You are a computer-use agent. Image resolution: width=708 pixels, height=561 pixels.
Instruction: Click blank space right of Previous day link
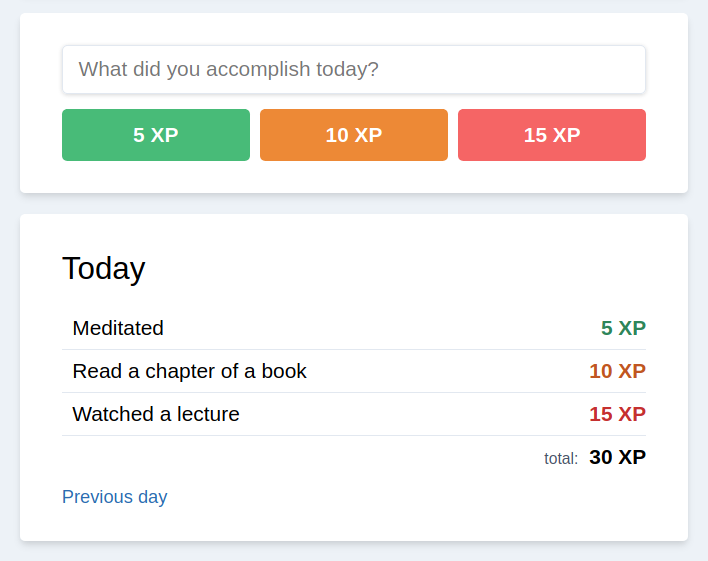[400, 497]
